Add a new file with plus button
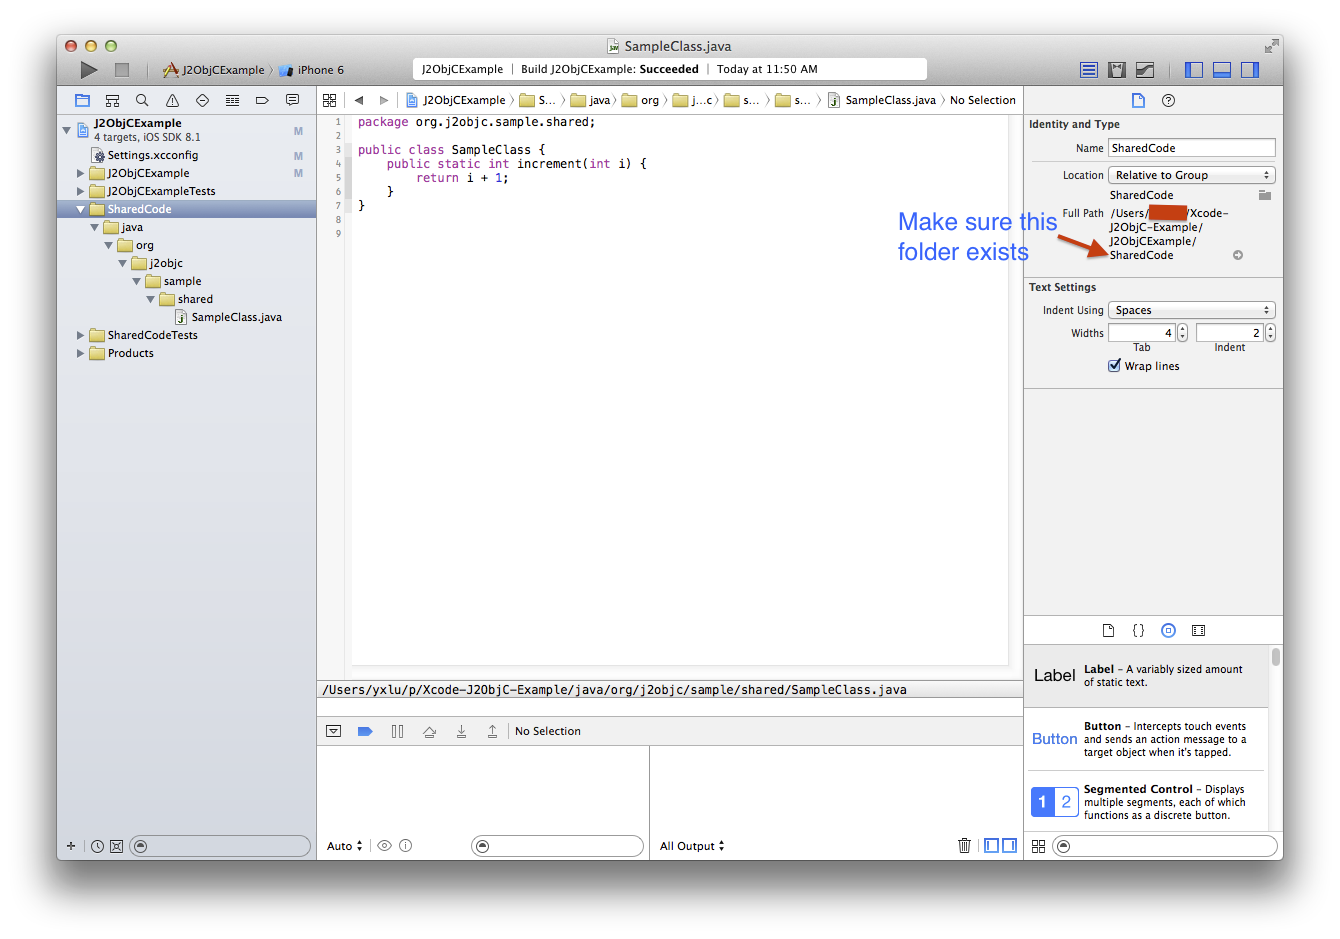Screen dimensions: 1340x939 [71, 846]
